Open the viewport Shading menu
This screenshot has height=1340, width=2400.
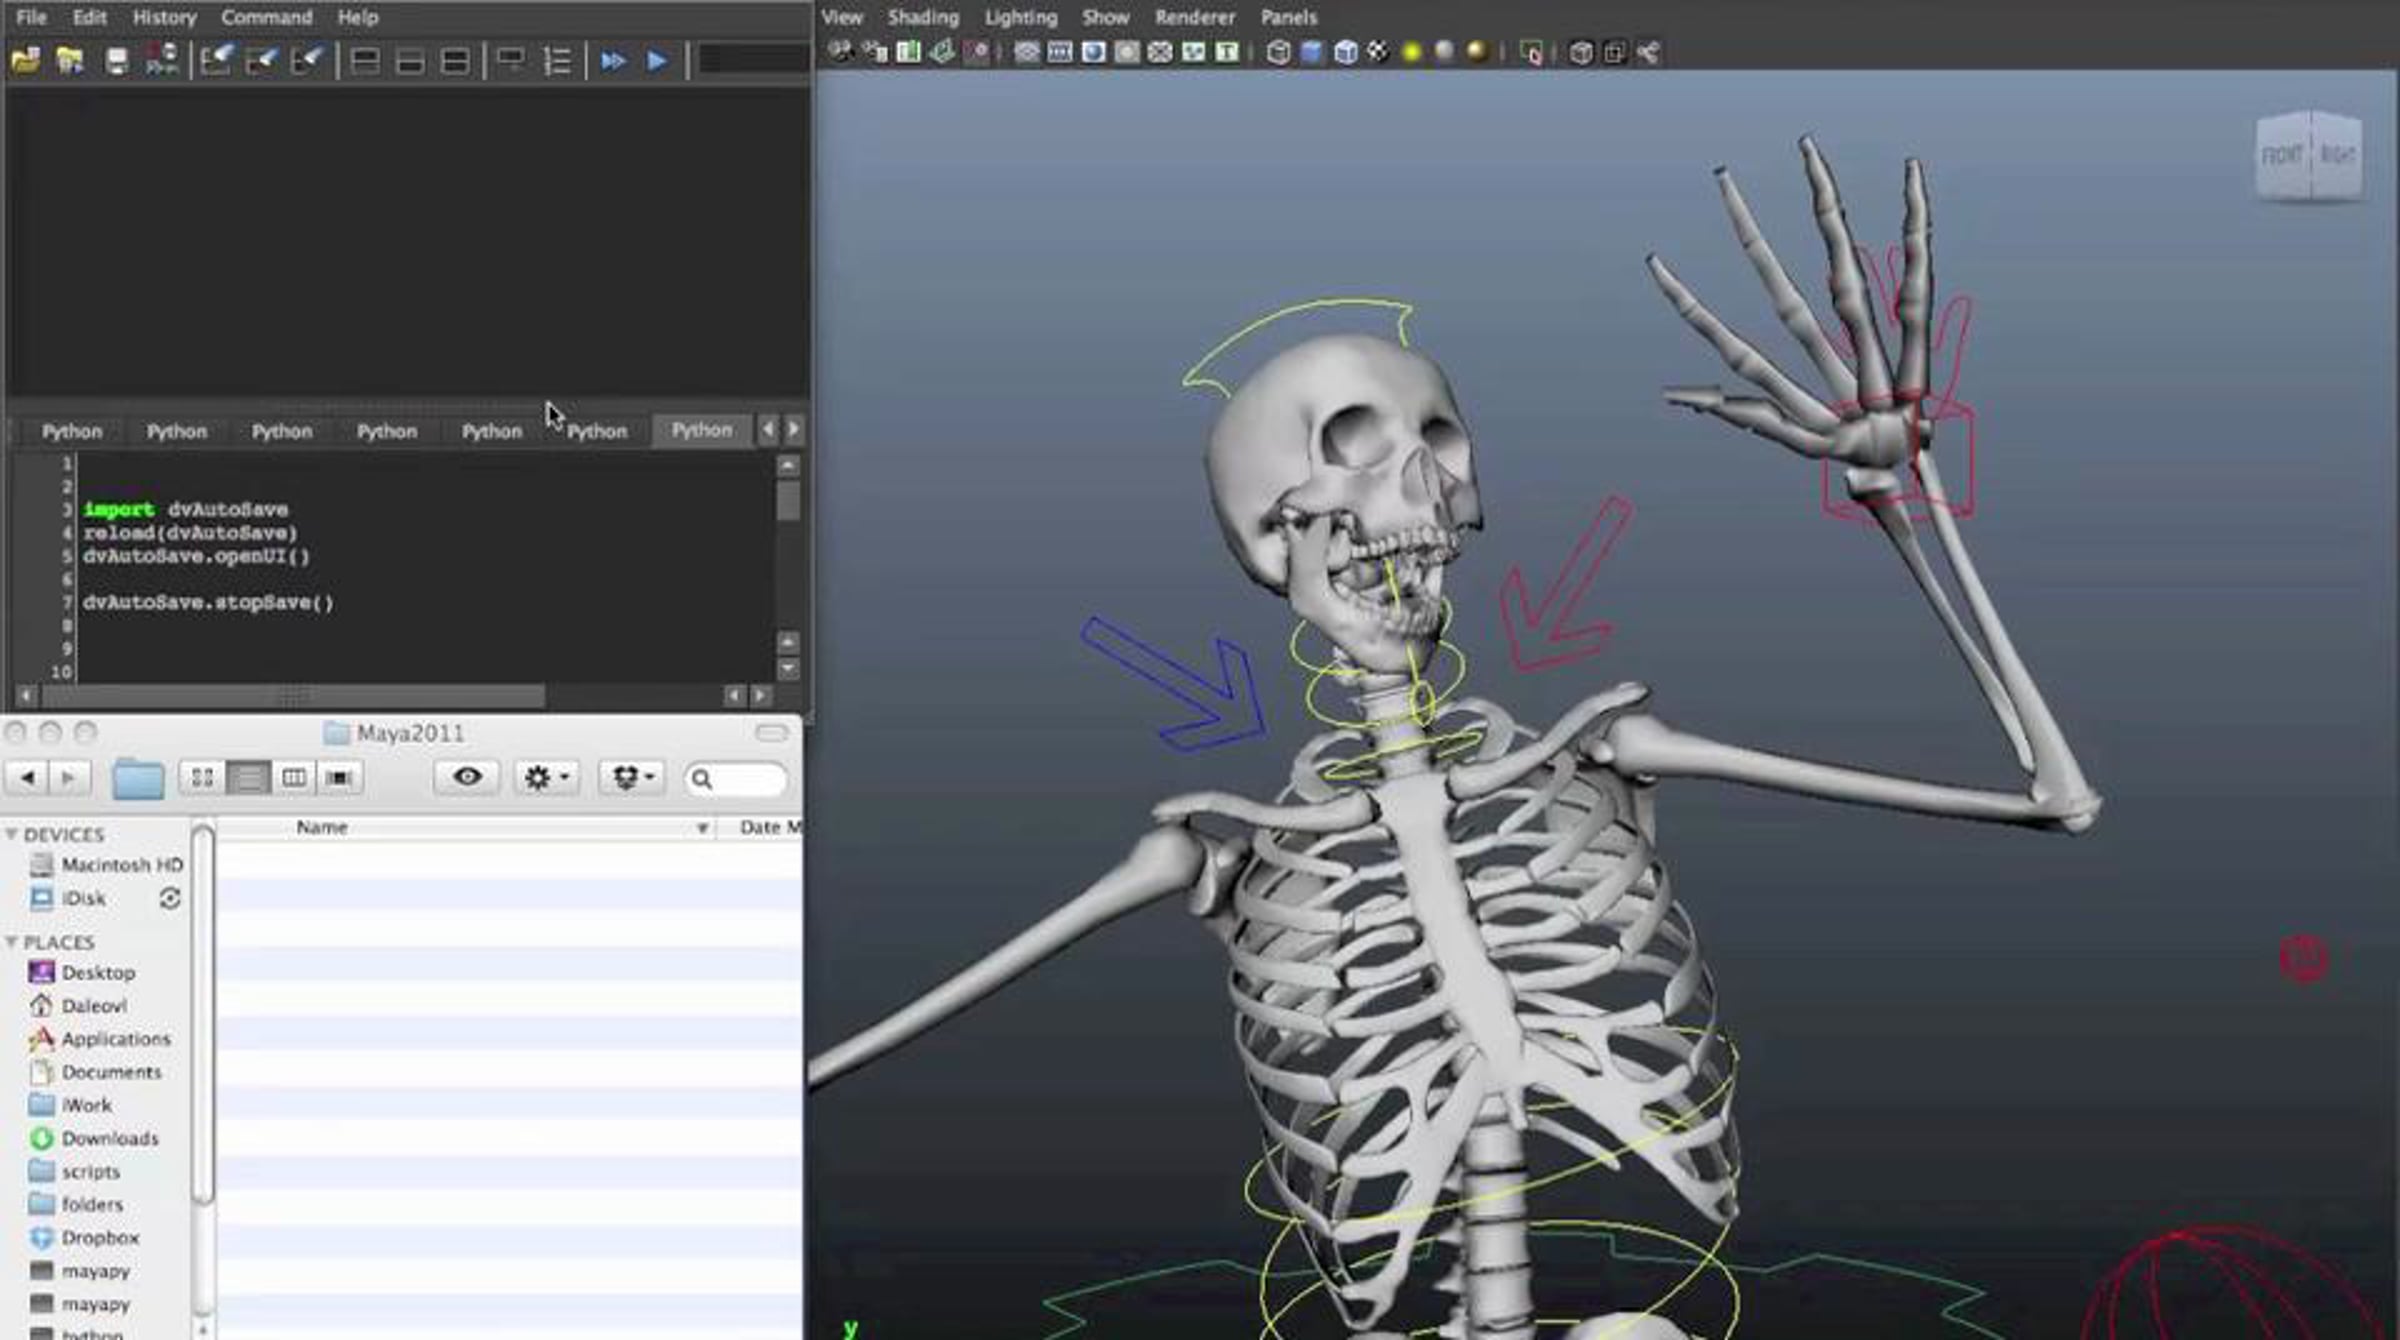tap(923, 17)
